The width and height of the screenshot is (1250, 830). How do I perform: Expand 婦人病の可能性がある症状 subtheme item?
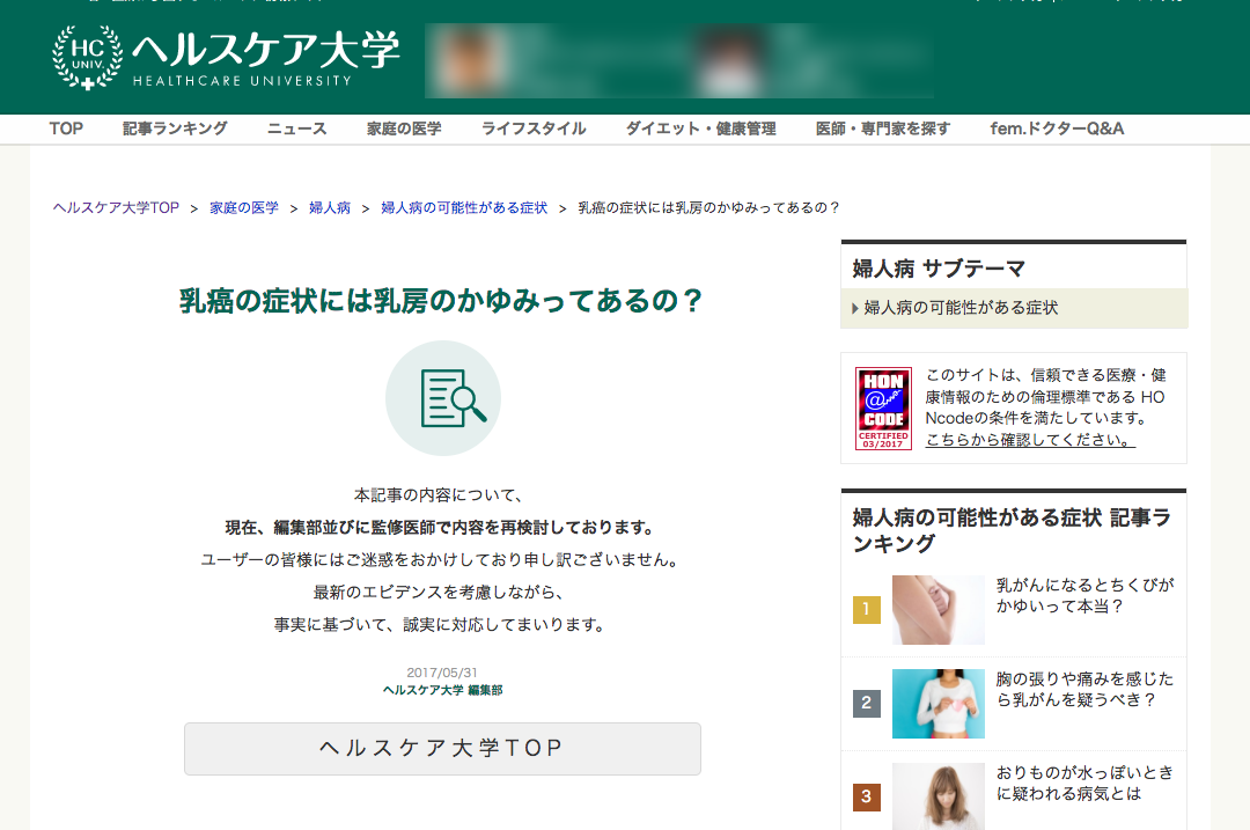tap(960, 308)
